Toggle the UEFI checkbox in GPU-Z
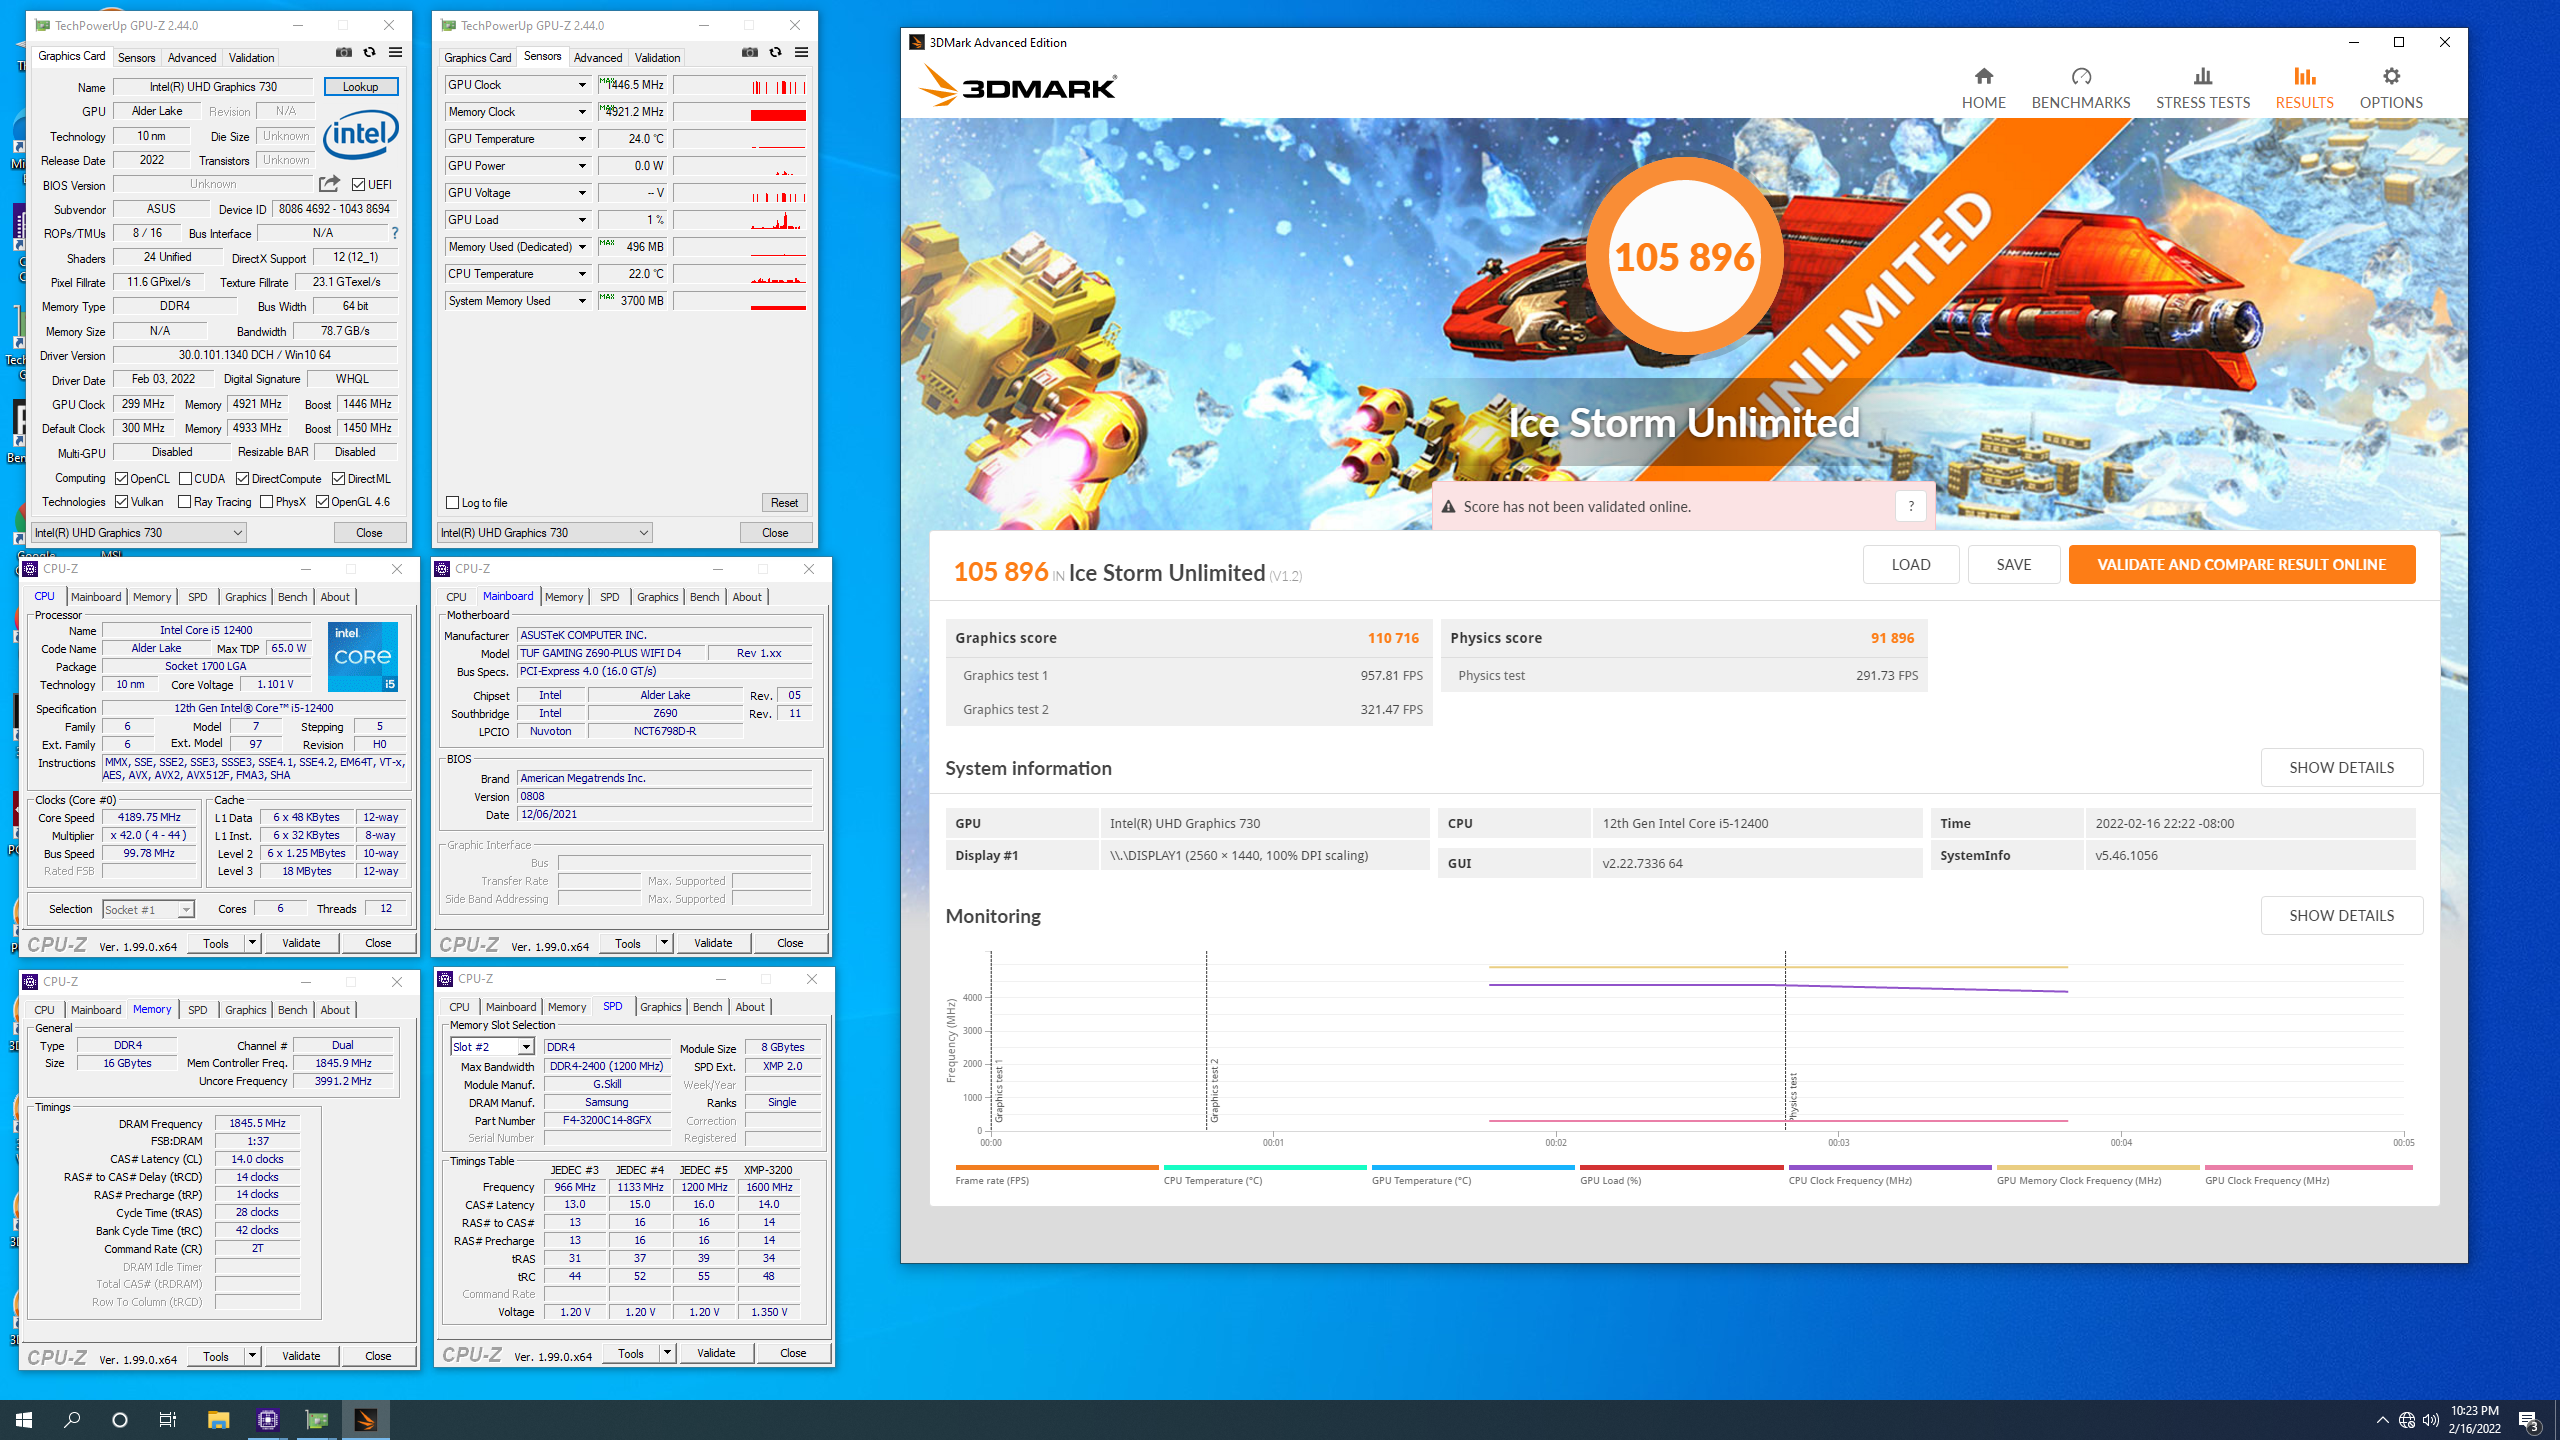2560x1440 pixels. [358, 184]
